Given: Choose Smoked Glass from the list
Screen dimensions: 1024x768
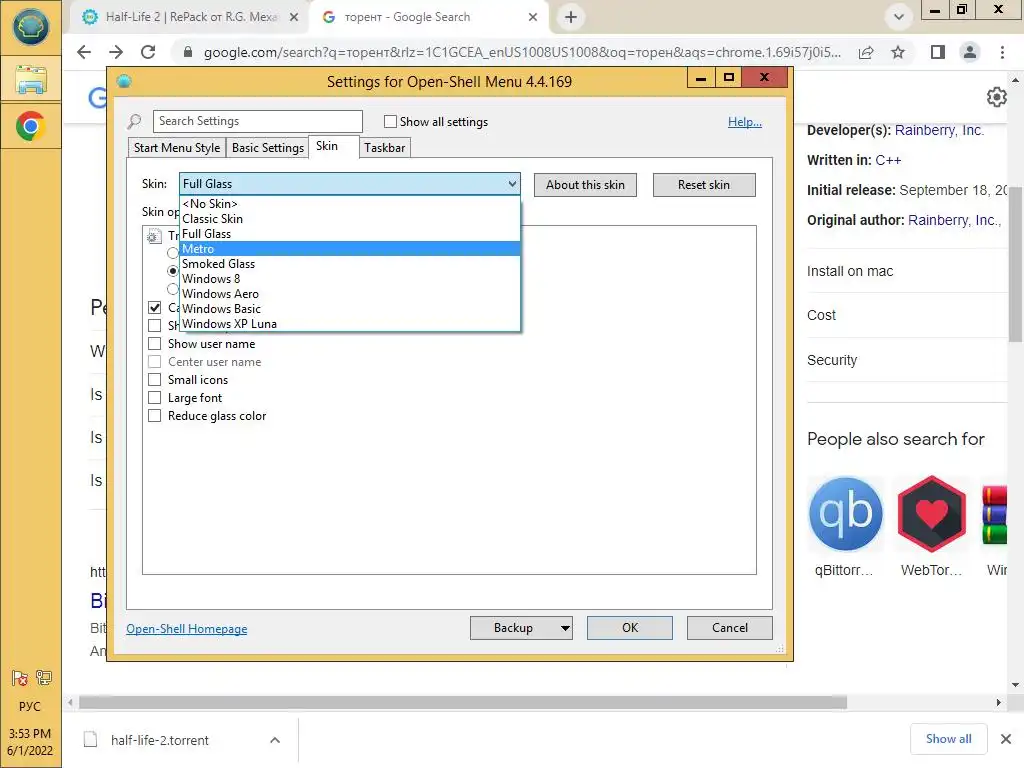Looking at the screenshot, I should (x=349, y=264).
